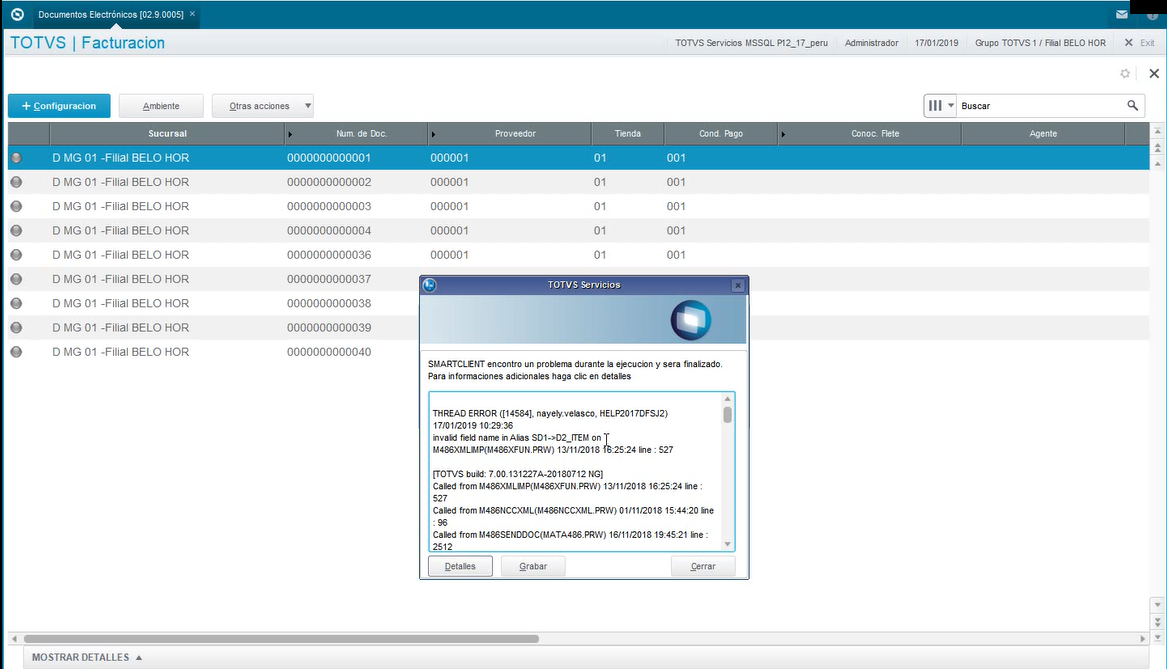Click Grabar in the error dialog
This screenshot has width=1167, height=669.
point(533,566)
